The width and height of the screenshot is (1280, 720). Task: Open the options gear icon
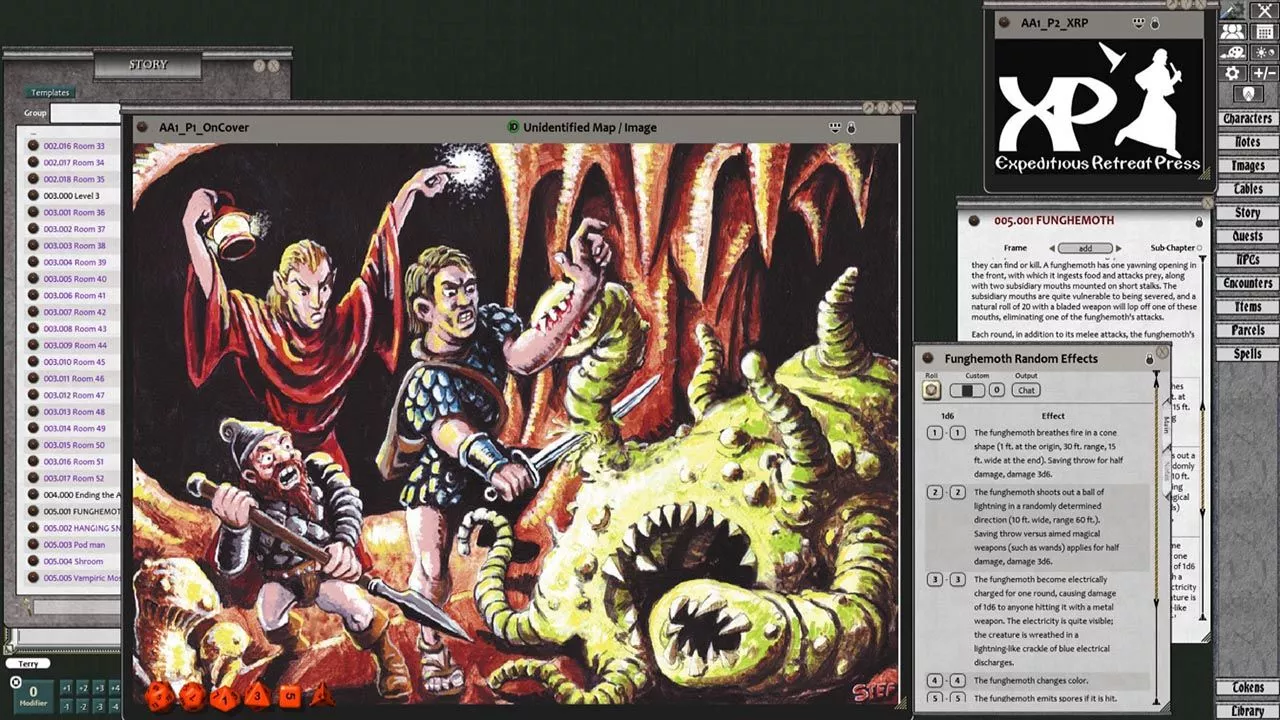1232,73
